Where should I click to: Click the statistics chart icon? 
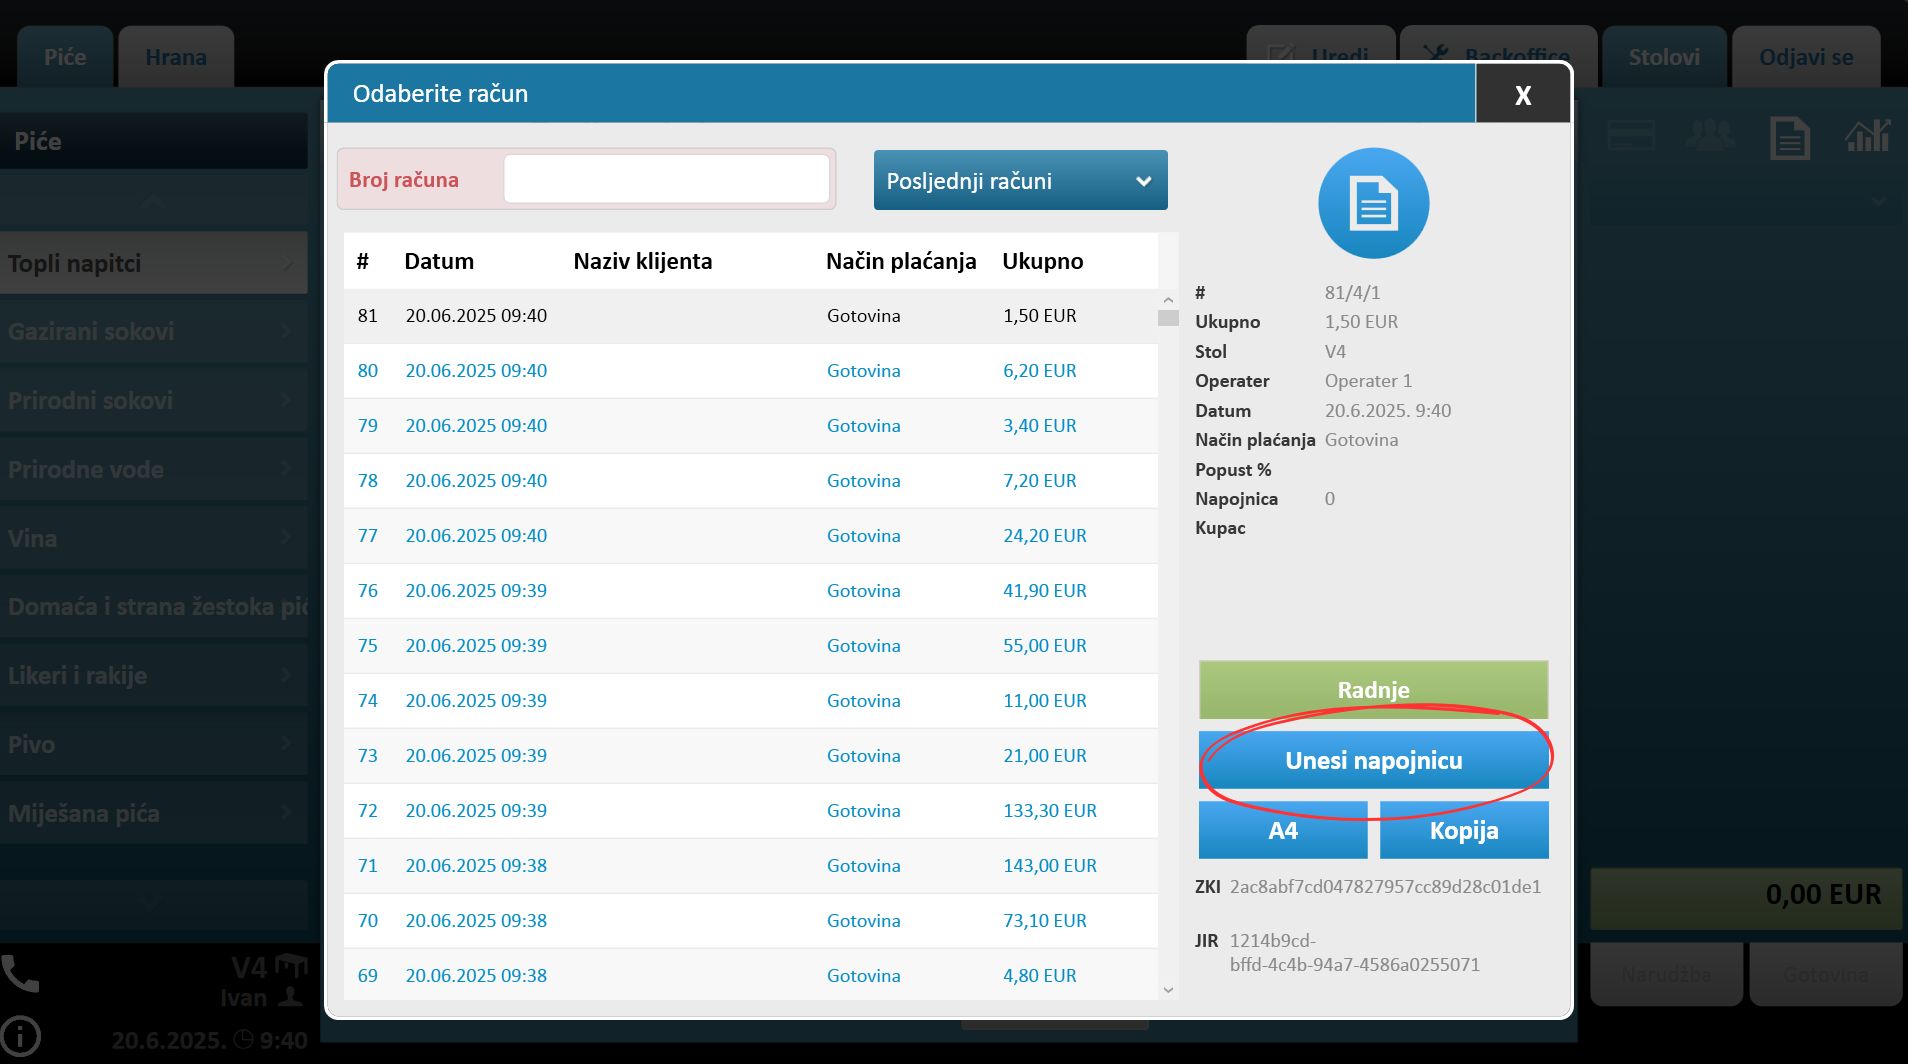tap(1867, 136)
